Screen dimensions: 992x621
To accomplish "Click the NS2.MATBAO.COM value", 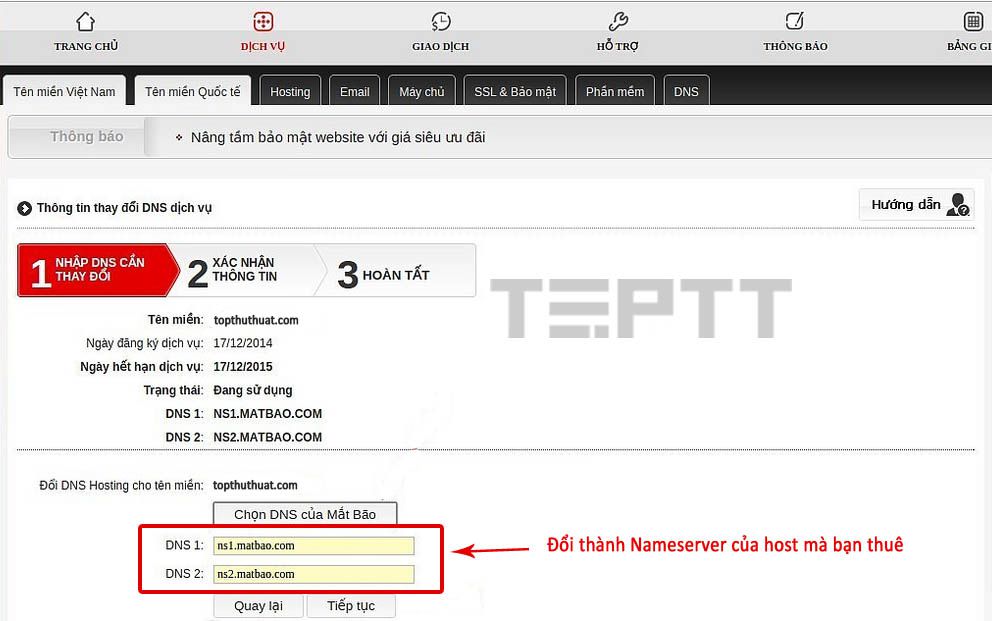I will pyautogui.click(x=268, y=437).
